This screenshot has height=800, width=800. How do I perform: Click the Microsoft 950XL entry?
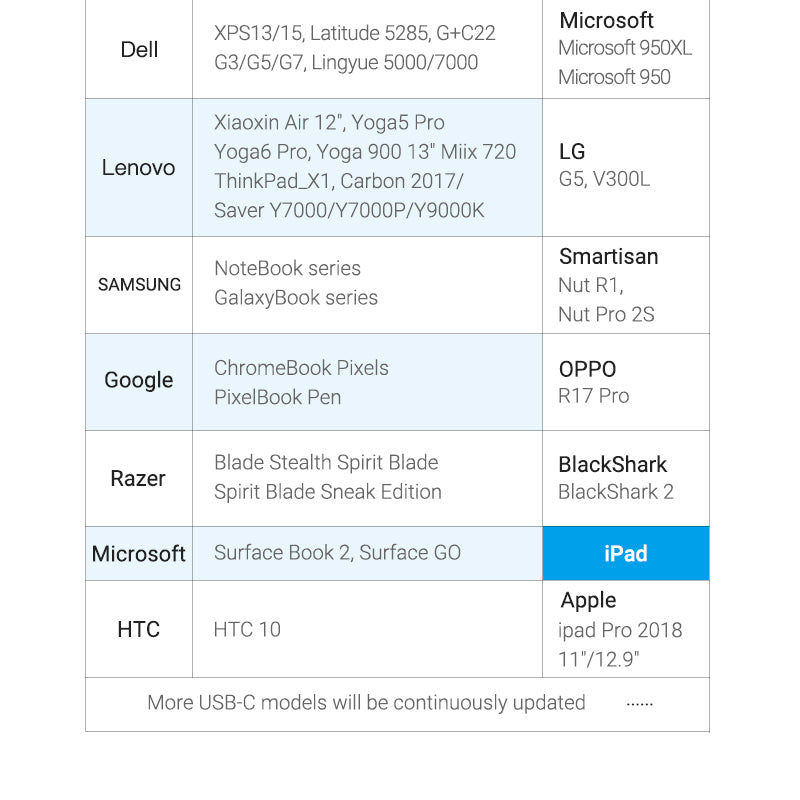tap(625, 48)
